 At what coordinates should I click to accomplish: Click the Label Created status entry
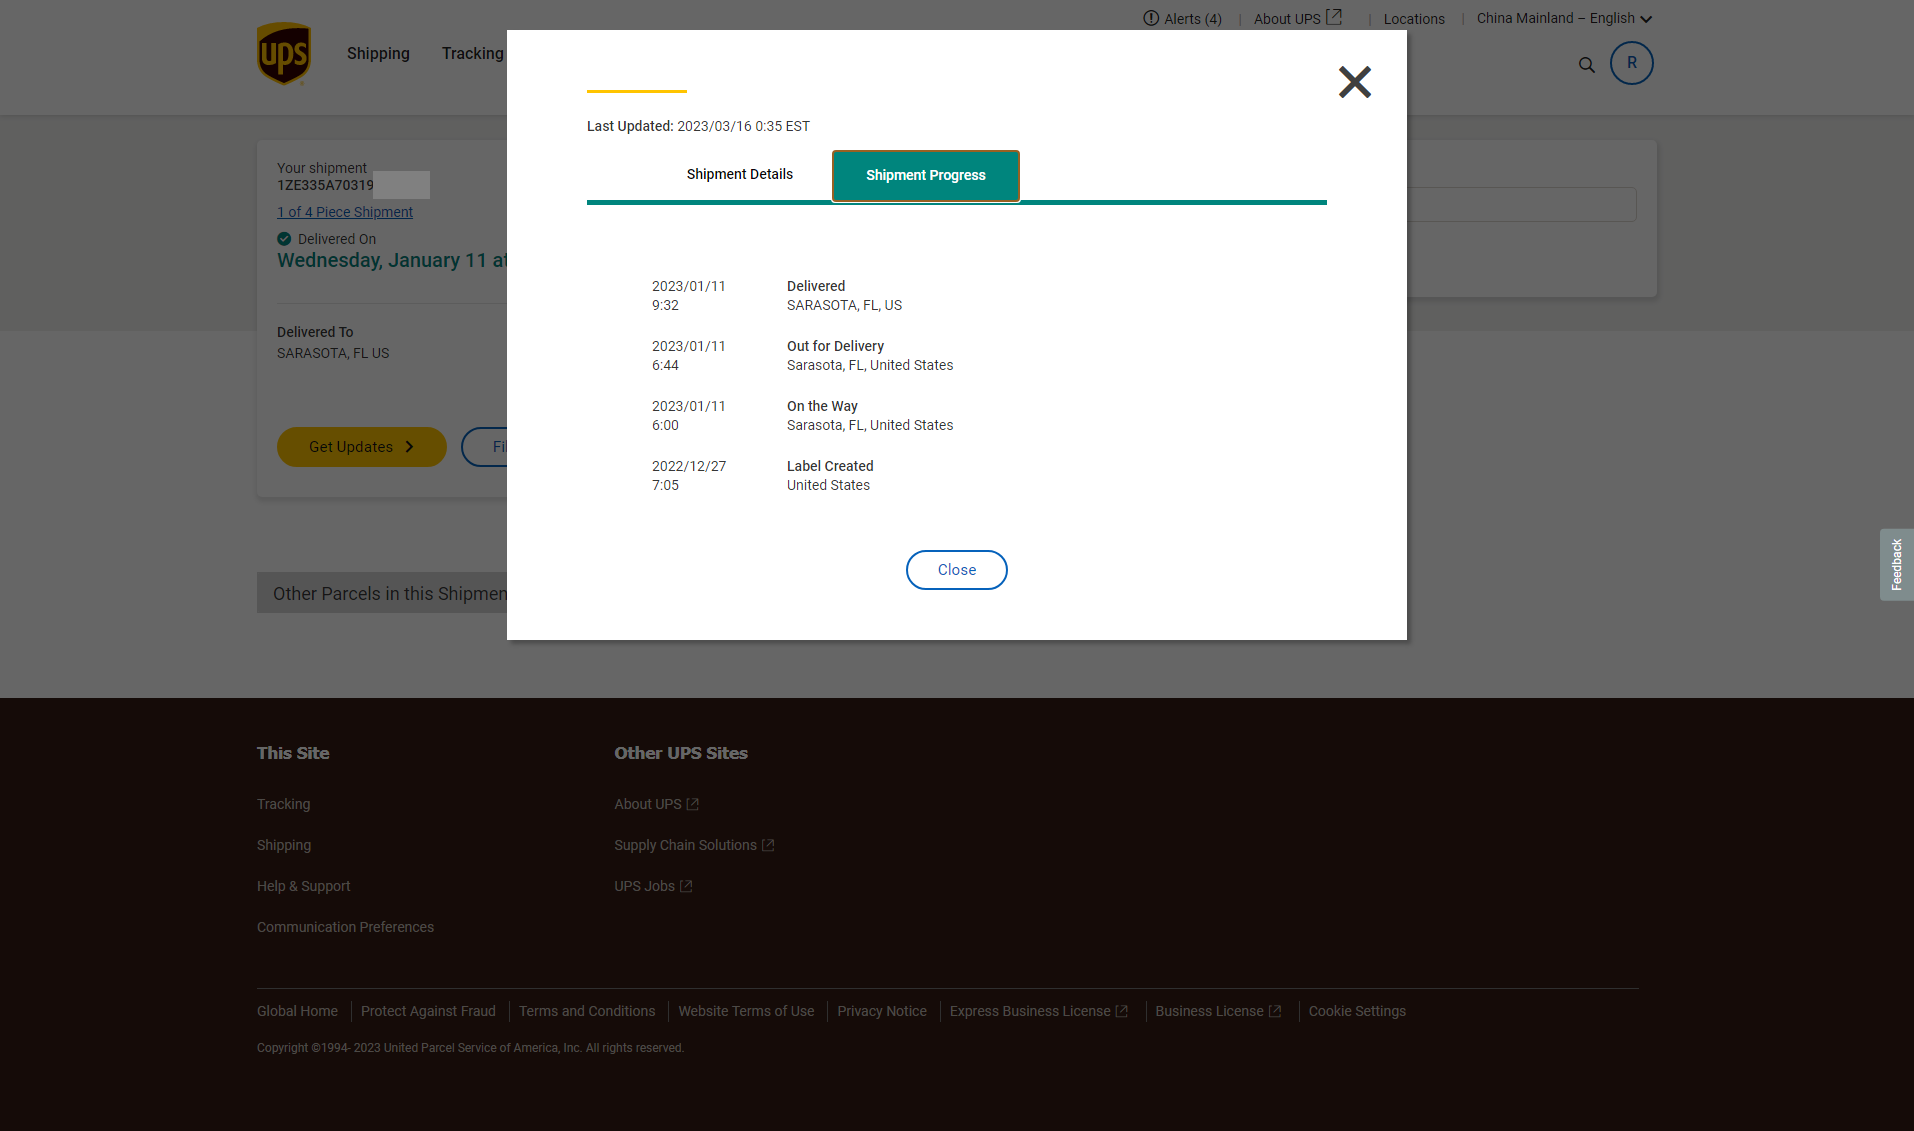tap(830, 466)
